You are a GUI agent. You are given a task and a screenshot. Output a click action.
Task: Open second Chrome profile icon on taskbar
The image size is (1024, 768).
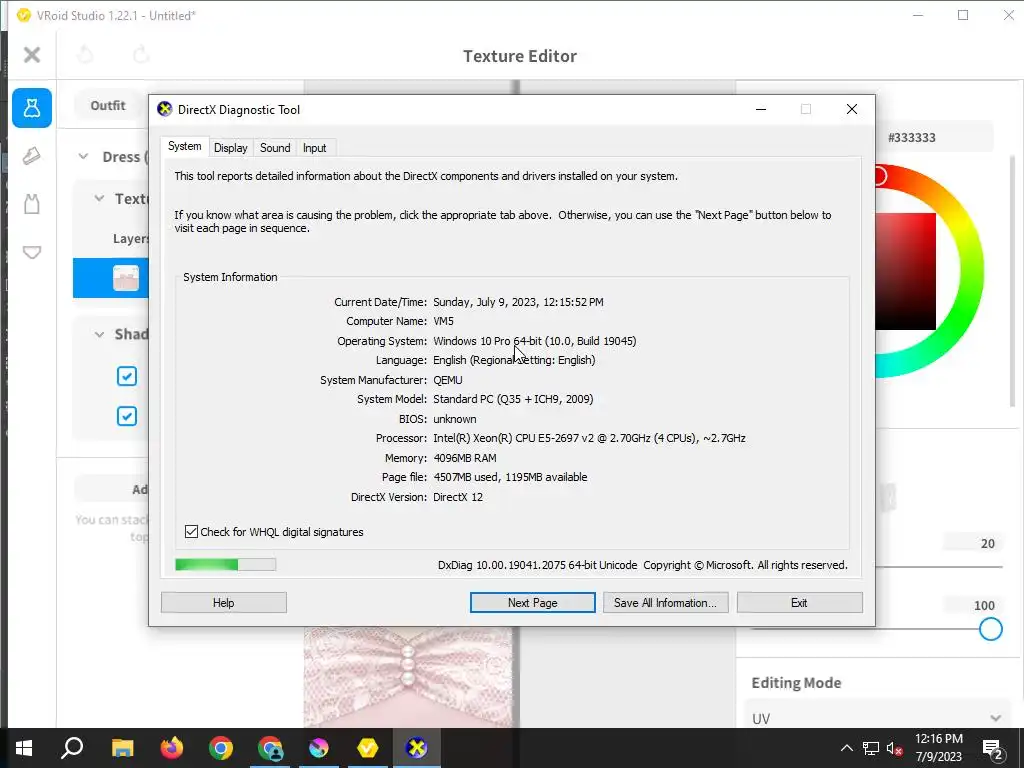(x=270, y=748)
